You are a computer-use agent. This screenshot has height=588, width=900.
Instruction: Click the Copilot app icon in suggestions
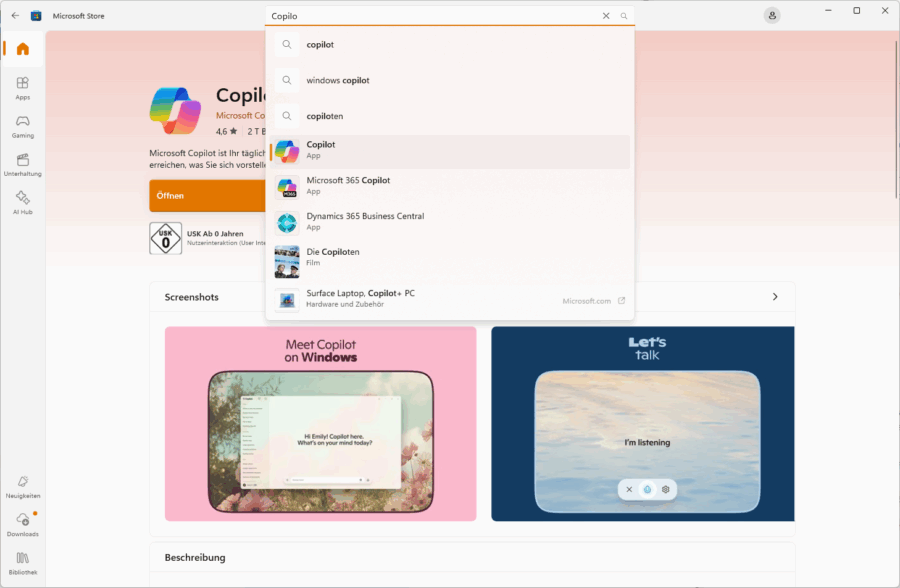(x=287, y=152)
